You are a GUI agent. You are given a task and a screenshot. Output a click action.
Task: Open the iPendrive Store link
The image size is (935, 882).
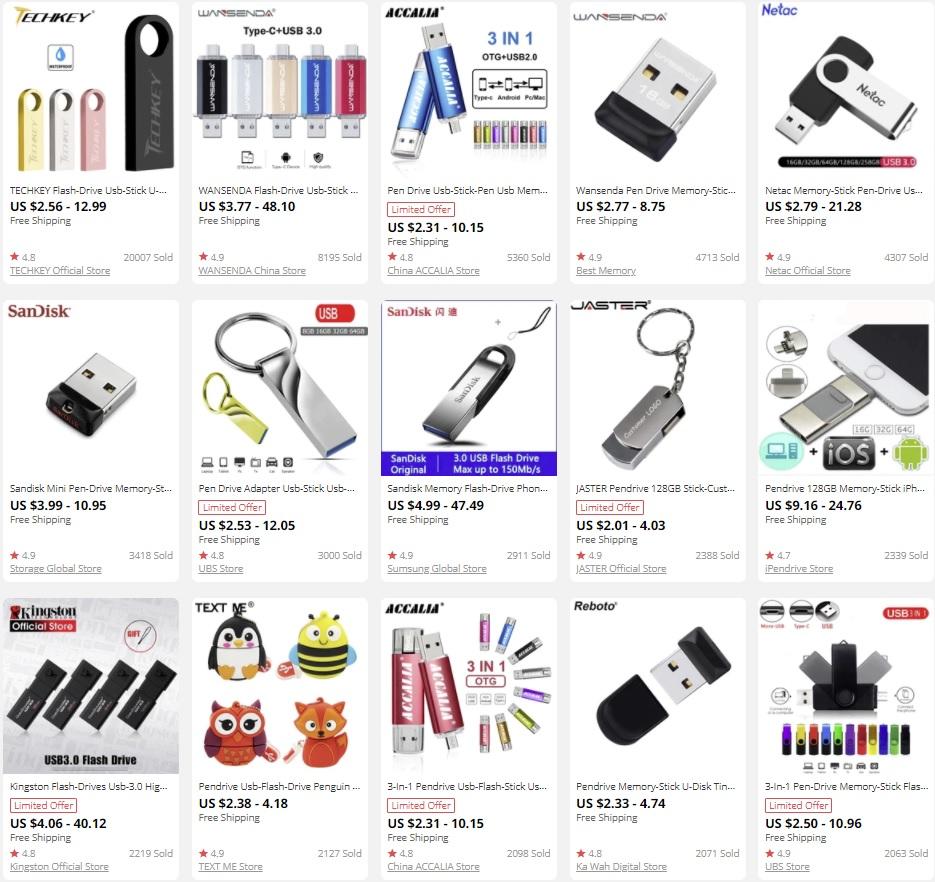point(799,569)
